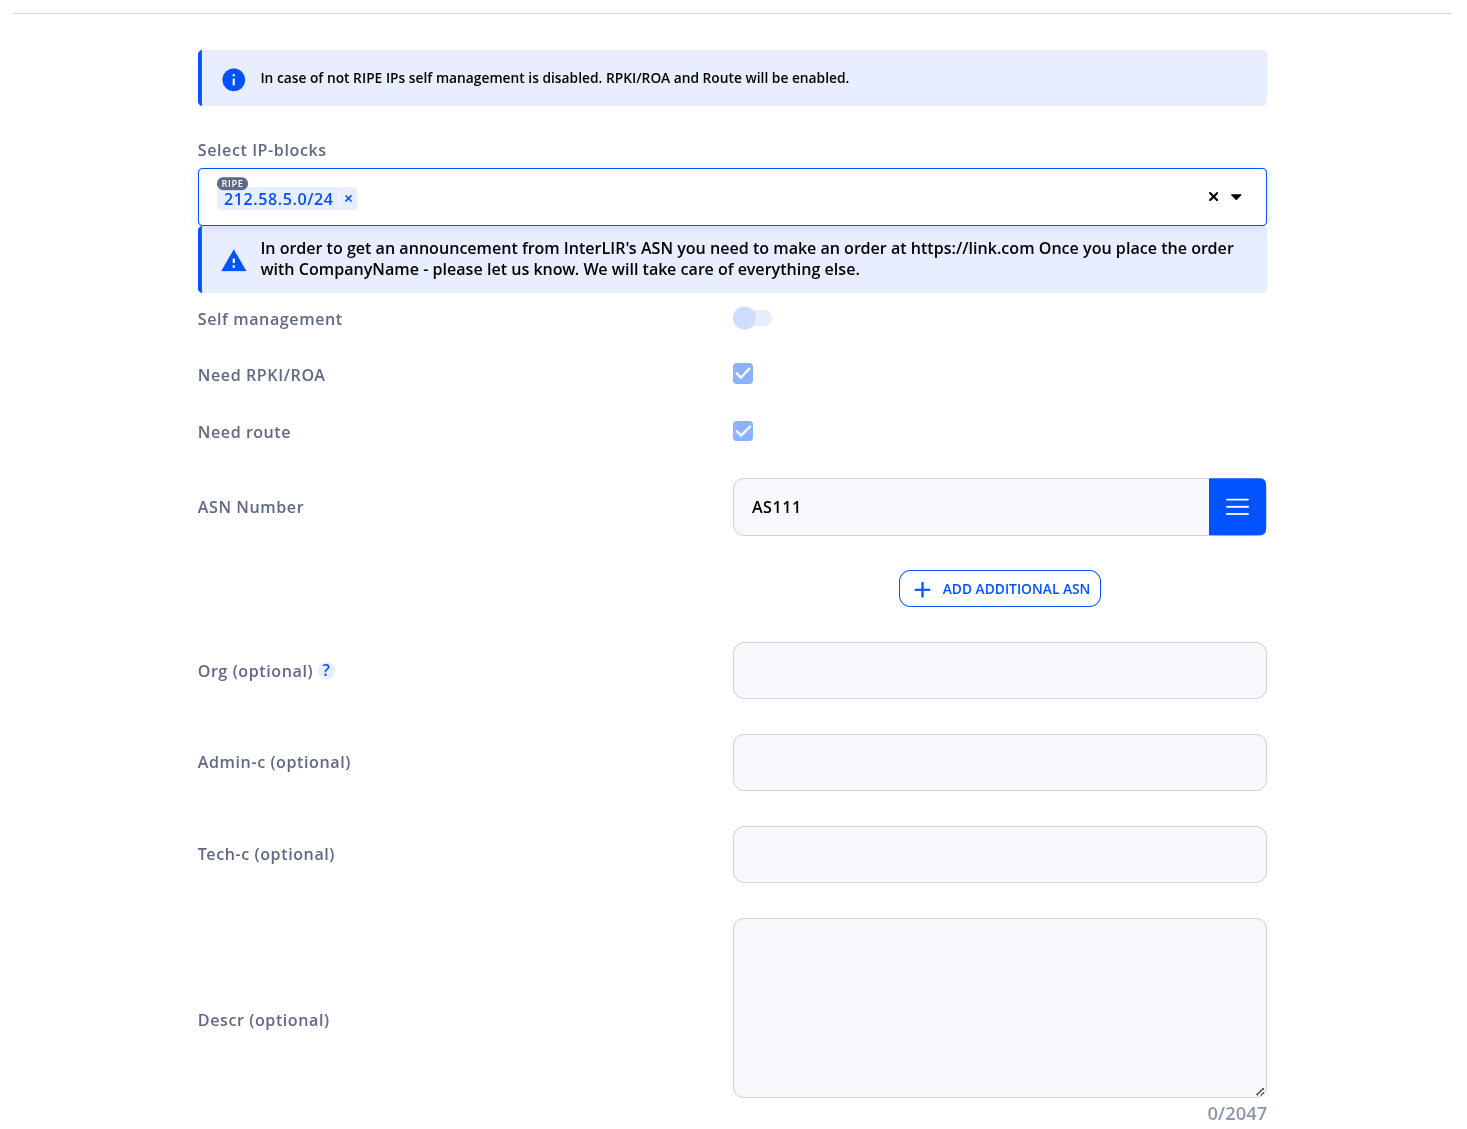Click into the Descr text area
The image size is (1467, 1129).
click(1000, 1008)
